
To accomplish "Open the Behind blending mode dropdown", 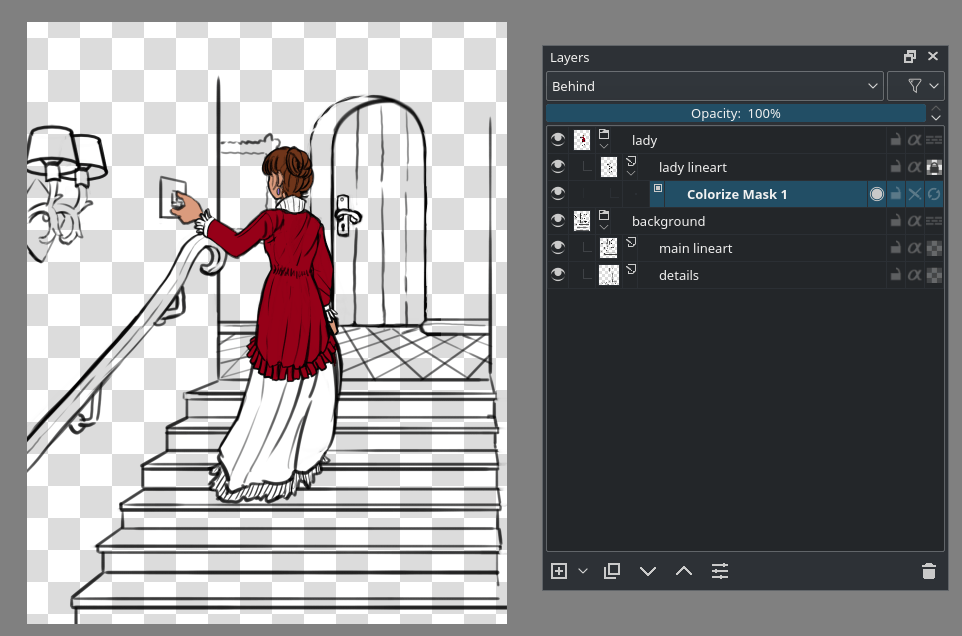I will (x=713, y=85).
